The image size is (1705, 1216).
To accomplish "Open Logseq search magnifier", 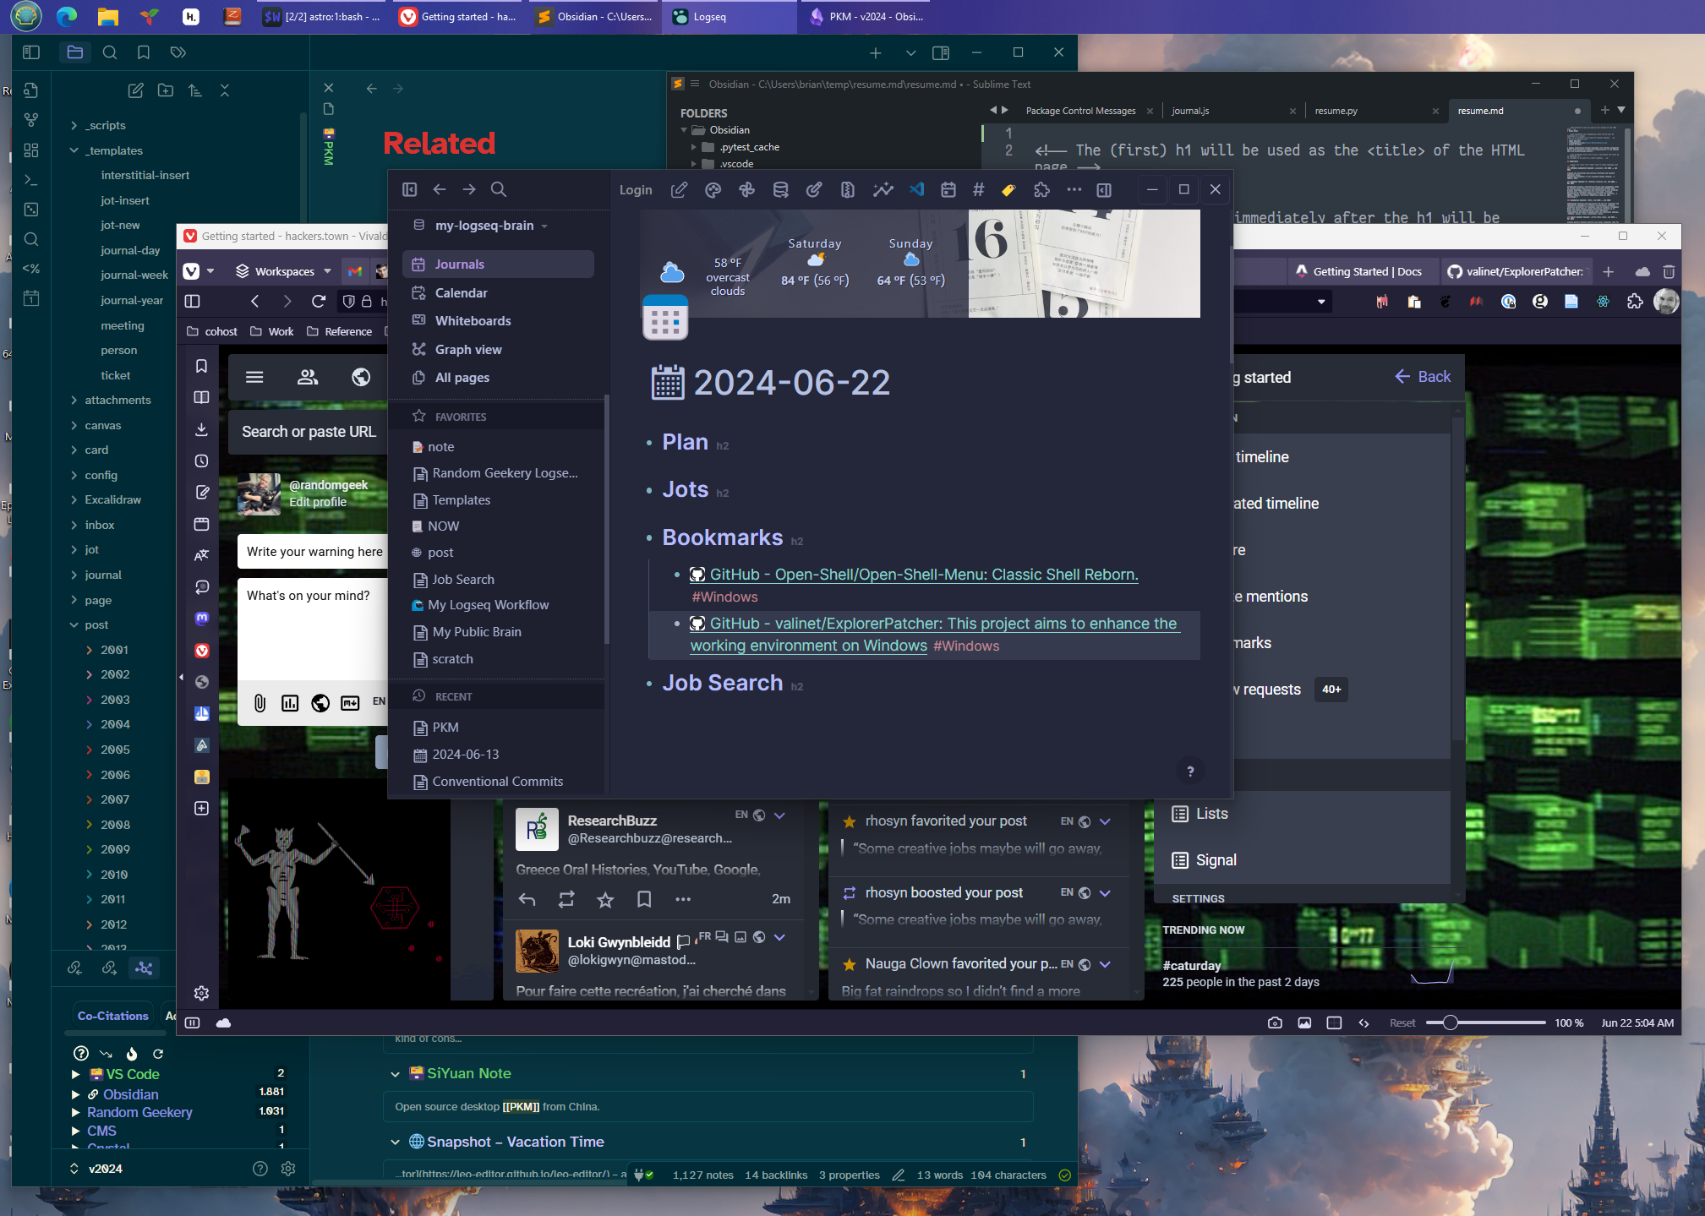I will tap(499, 189).
